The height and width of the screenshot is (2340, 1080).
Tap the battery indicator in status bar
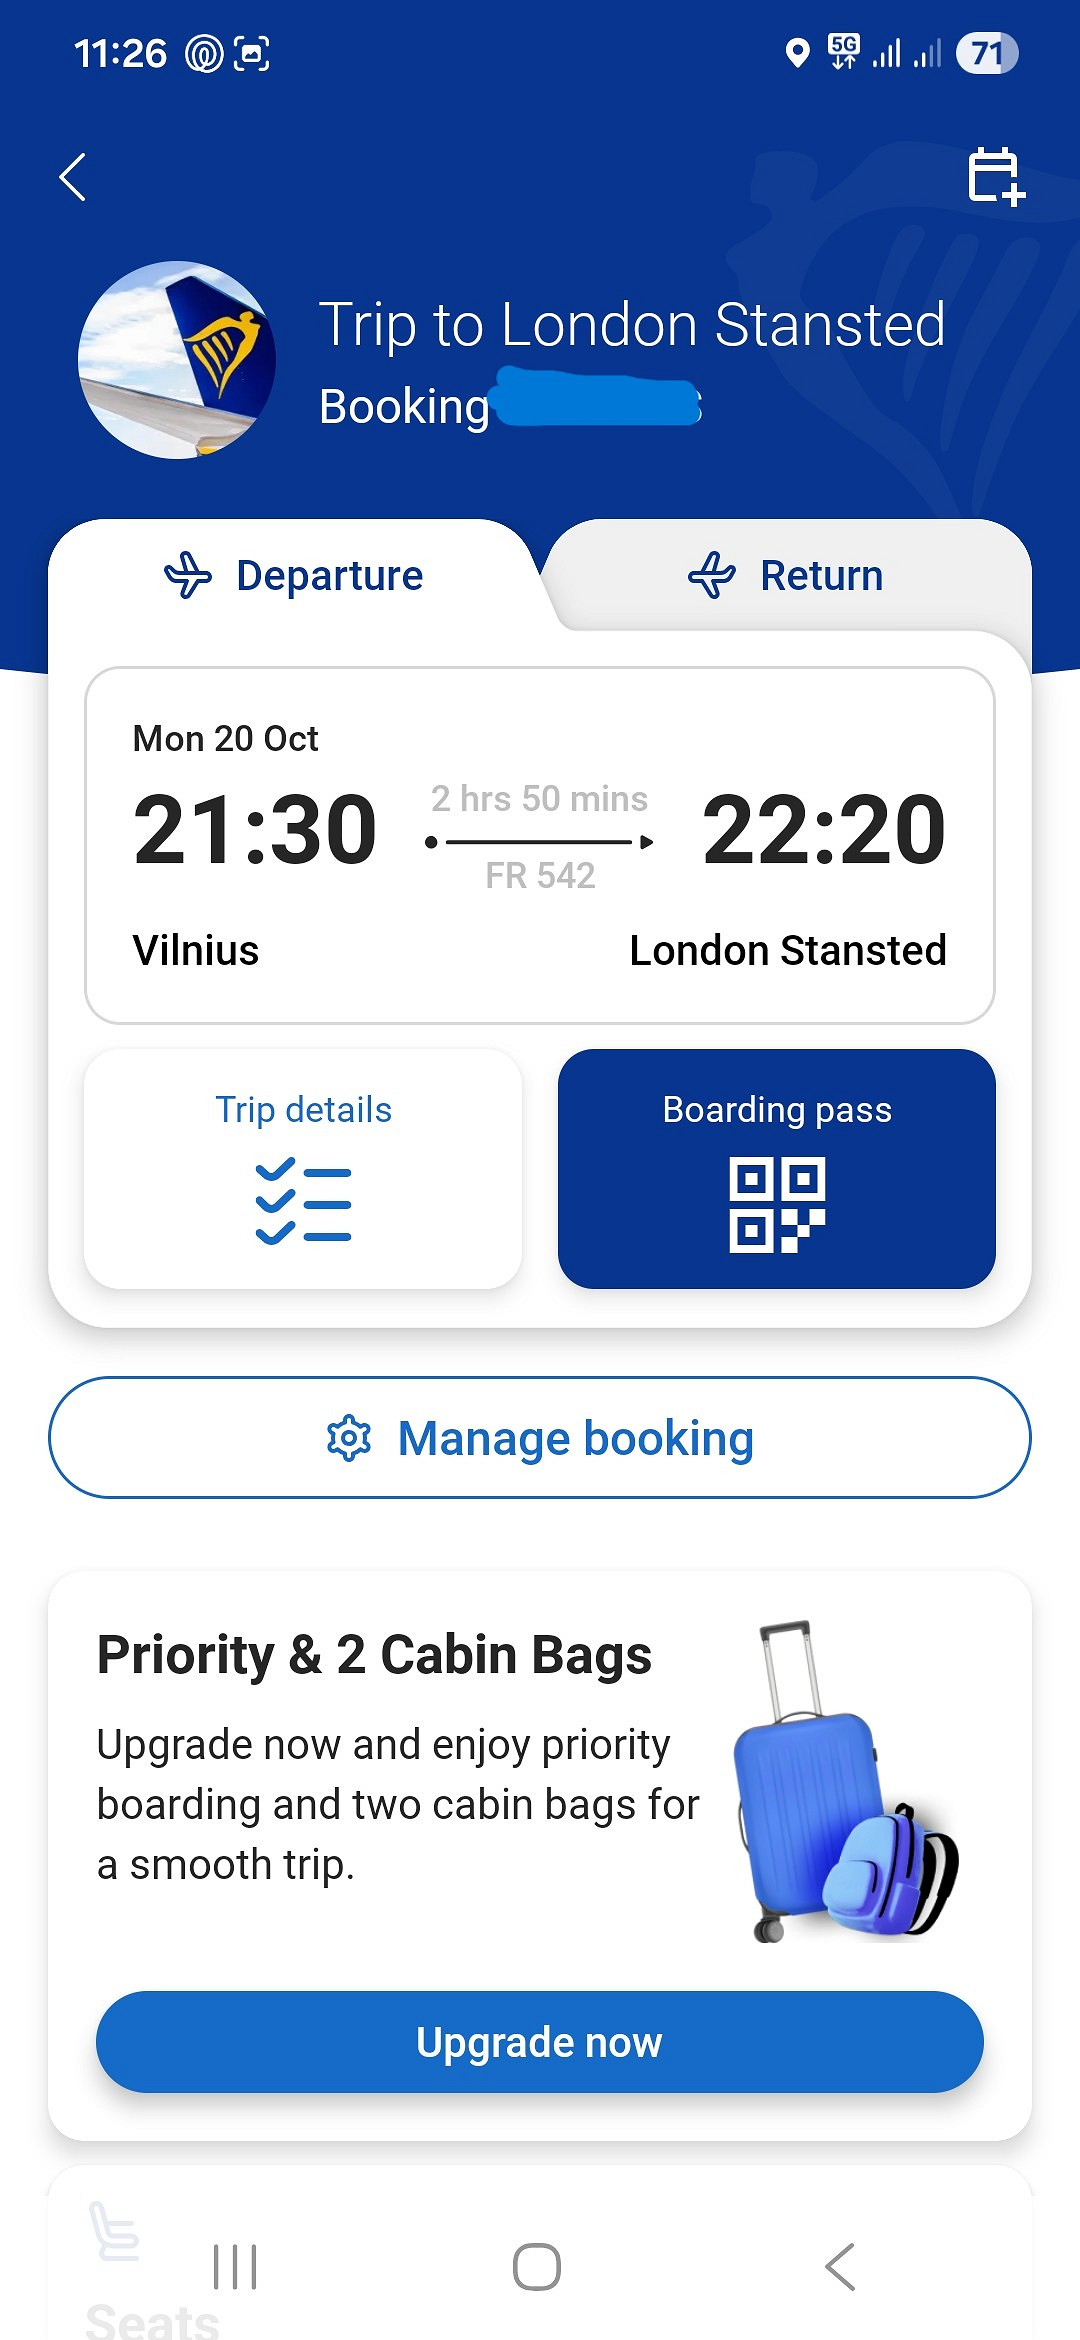(986, 53)
